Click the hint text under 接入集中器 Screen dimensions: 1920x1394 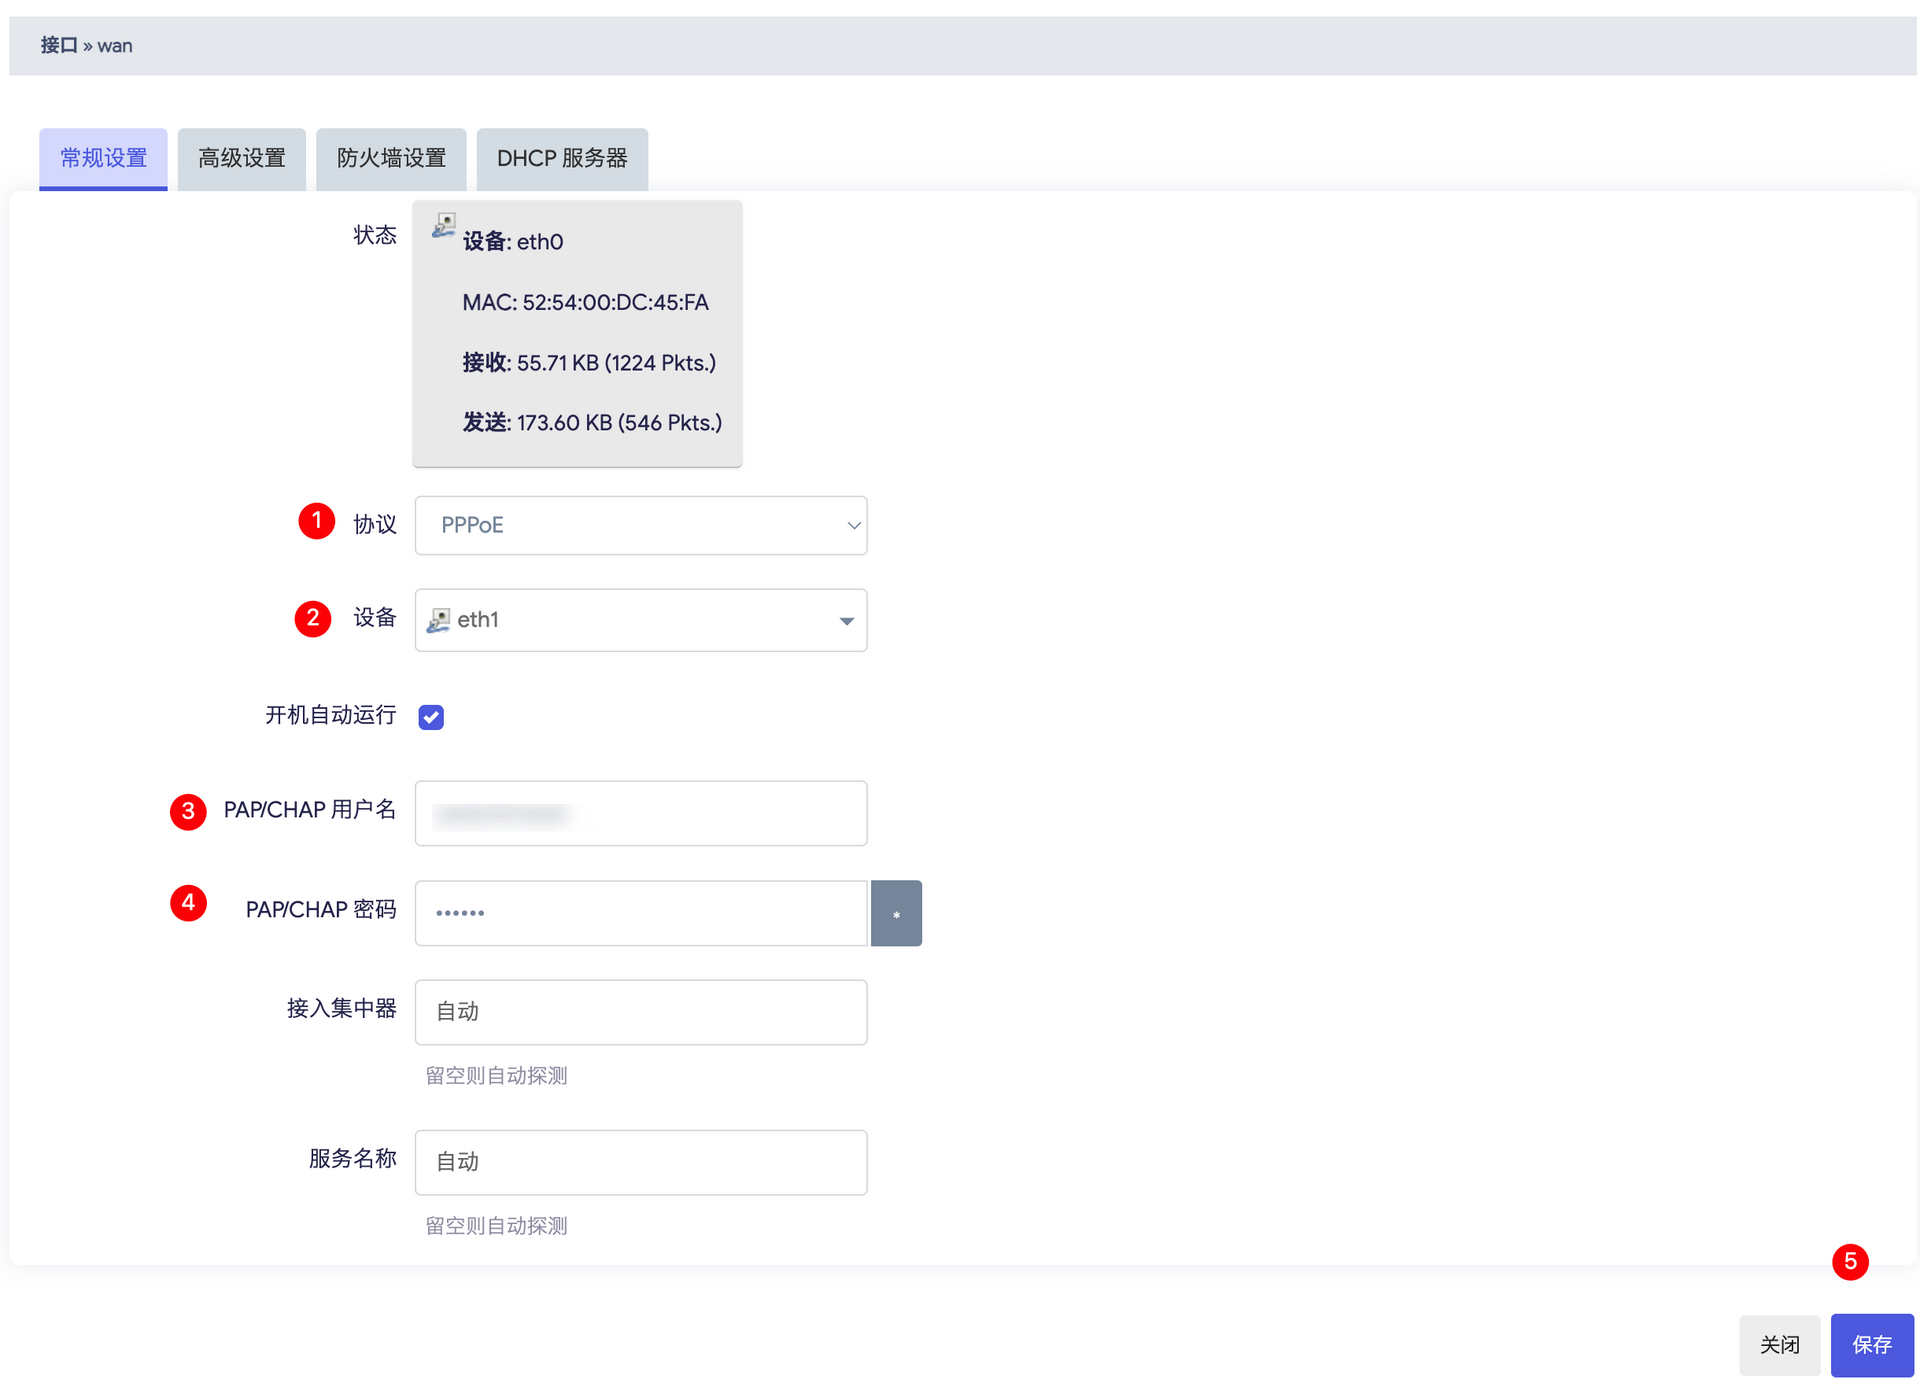[x=497, y=1076]
